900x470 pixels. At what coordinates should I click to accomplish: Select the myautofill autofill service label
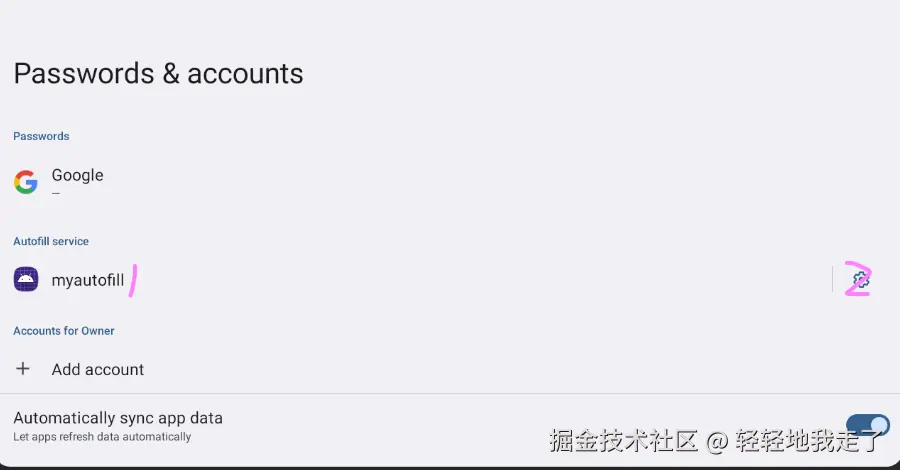click(x=88, y=280)
